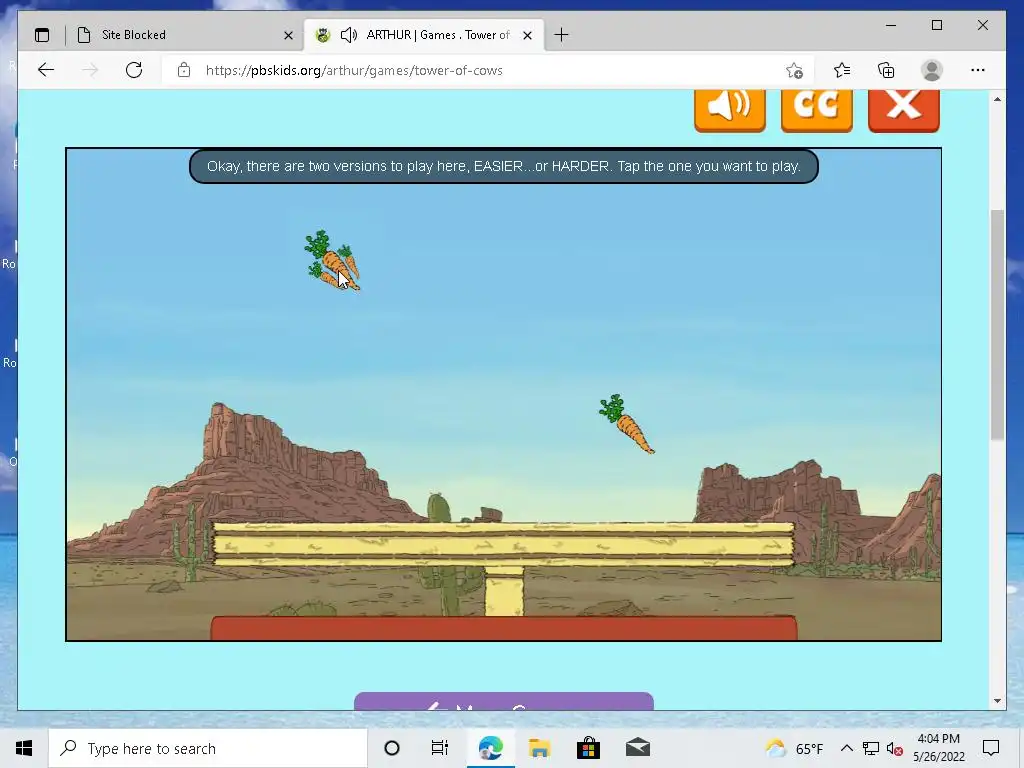Viewport: 1024px width, 768px height.
Task: Add this page to favorites
Action: [794, 71]
